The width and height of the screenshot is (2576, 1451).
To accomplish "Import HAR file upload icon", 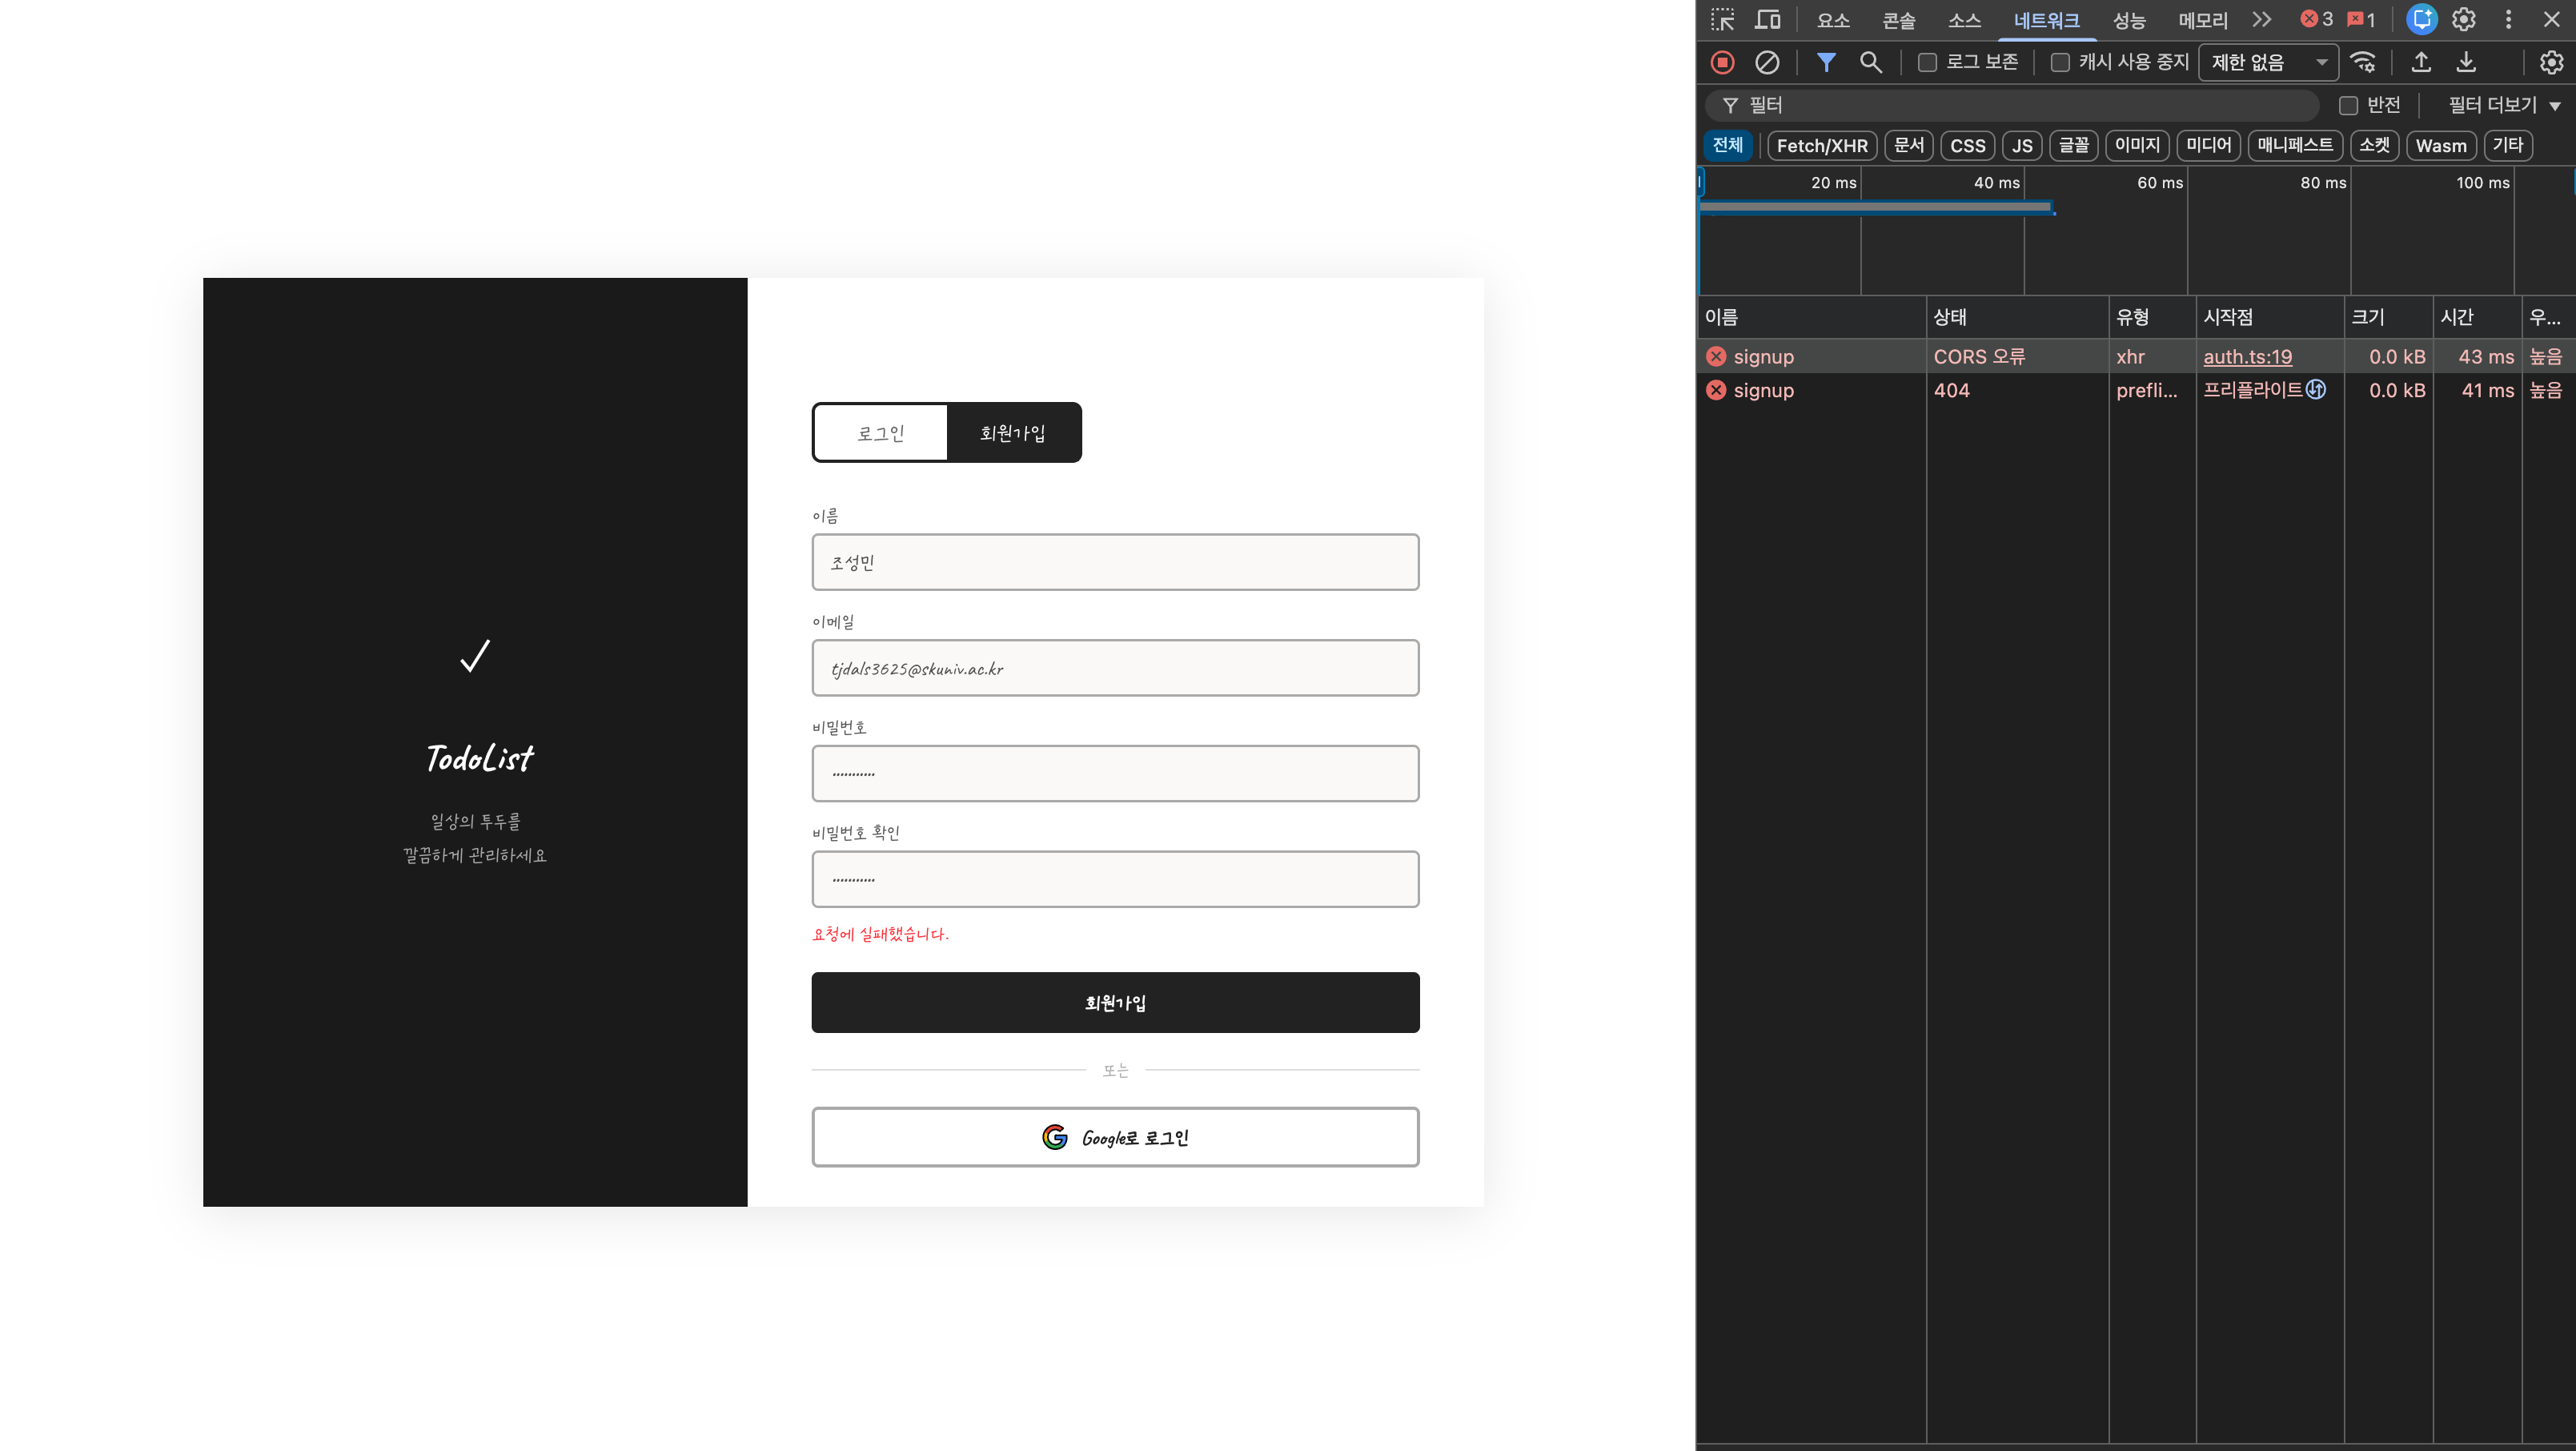I will tap(2421, 62).
